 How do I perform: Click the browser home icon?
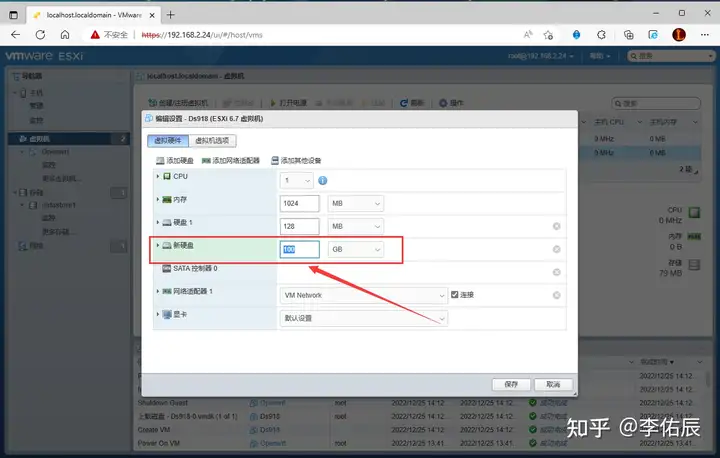pos(65,35)
